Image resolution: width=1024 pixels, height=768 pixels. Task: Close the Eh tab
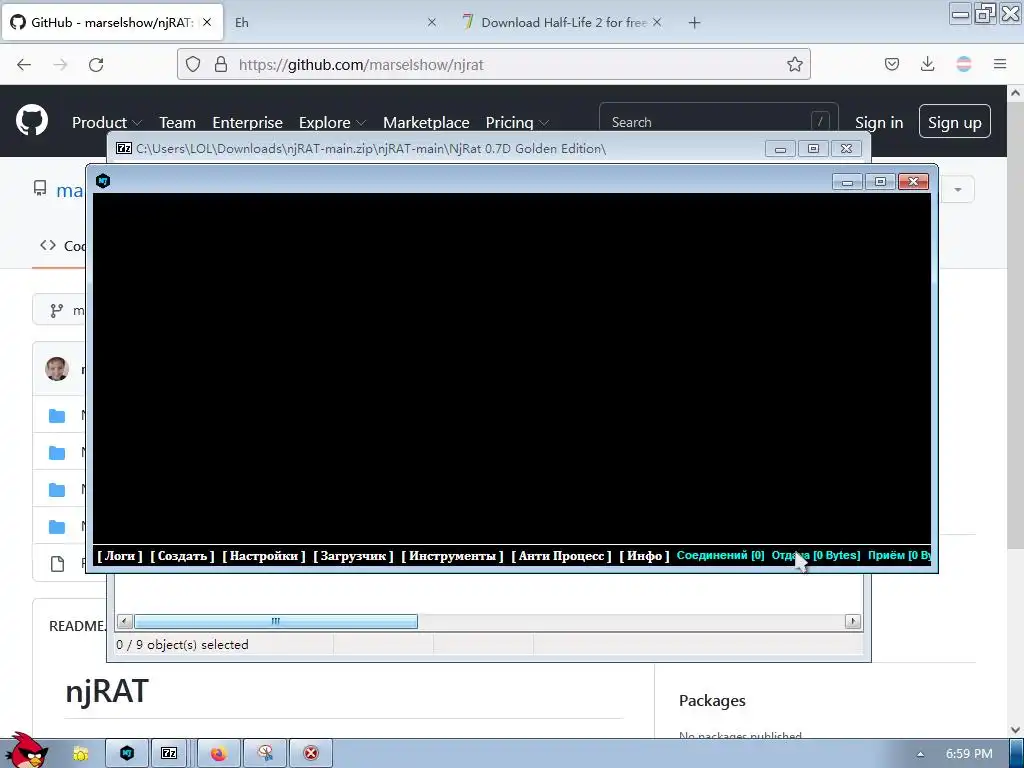[432, 22]
